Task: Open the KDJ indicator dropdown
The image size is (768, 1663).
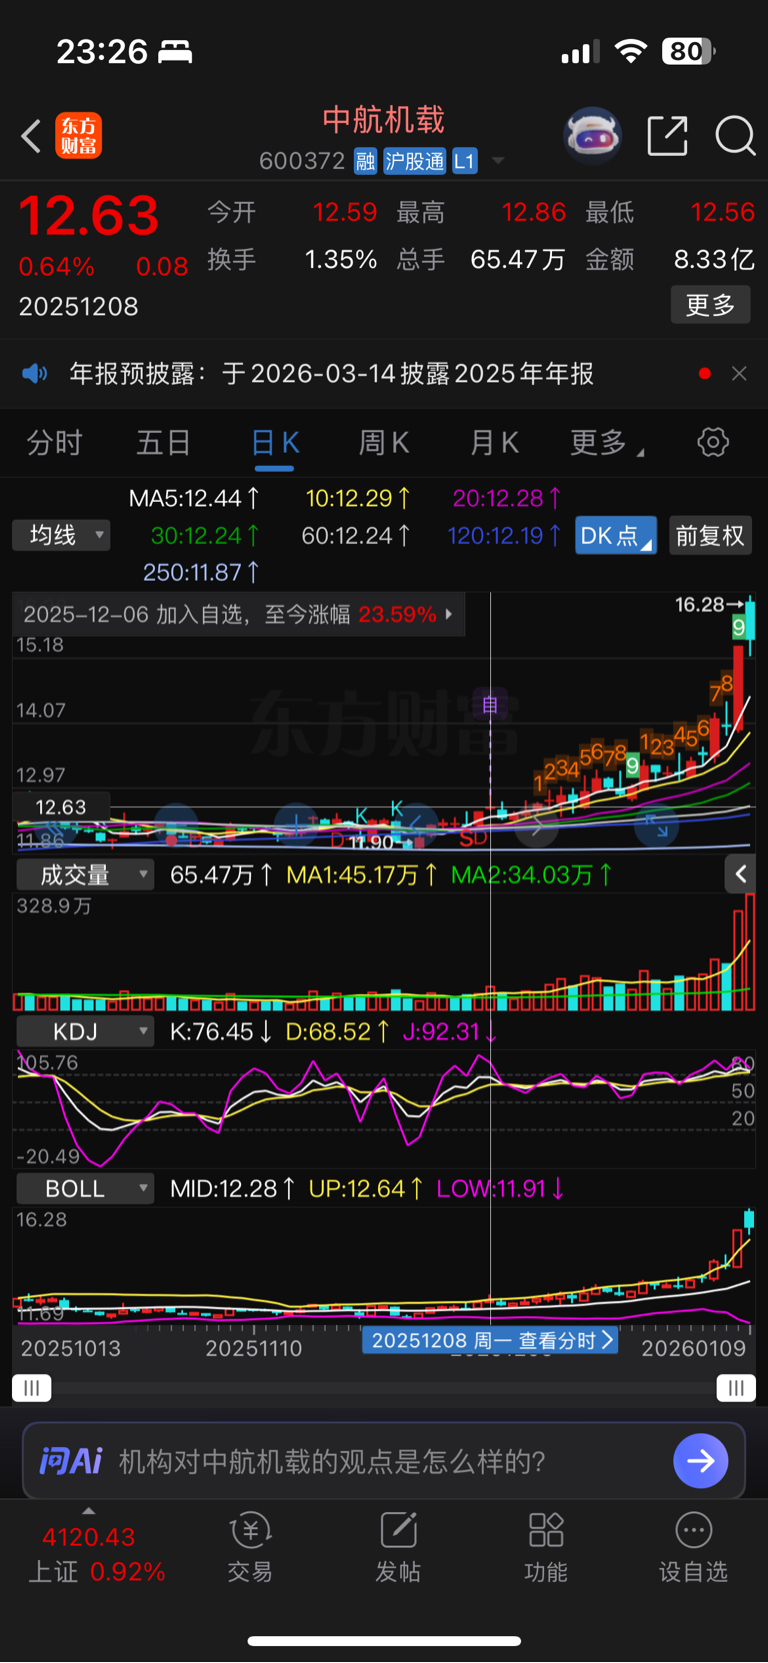Action: coord(84,1031)
